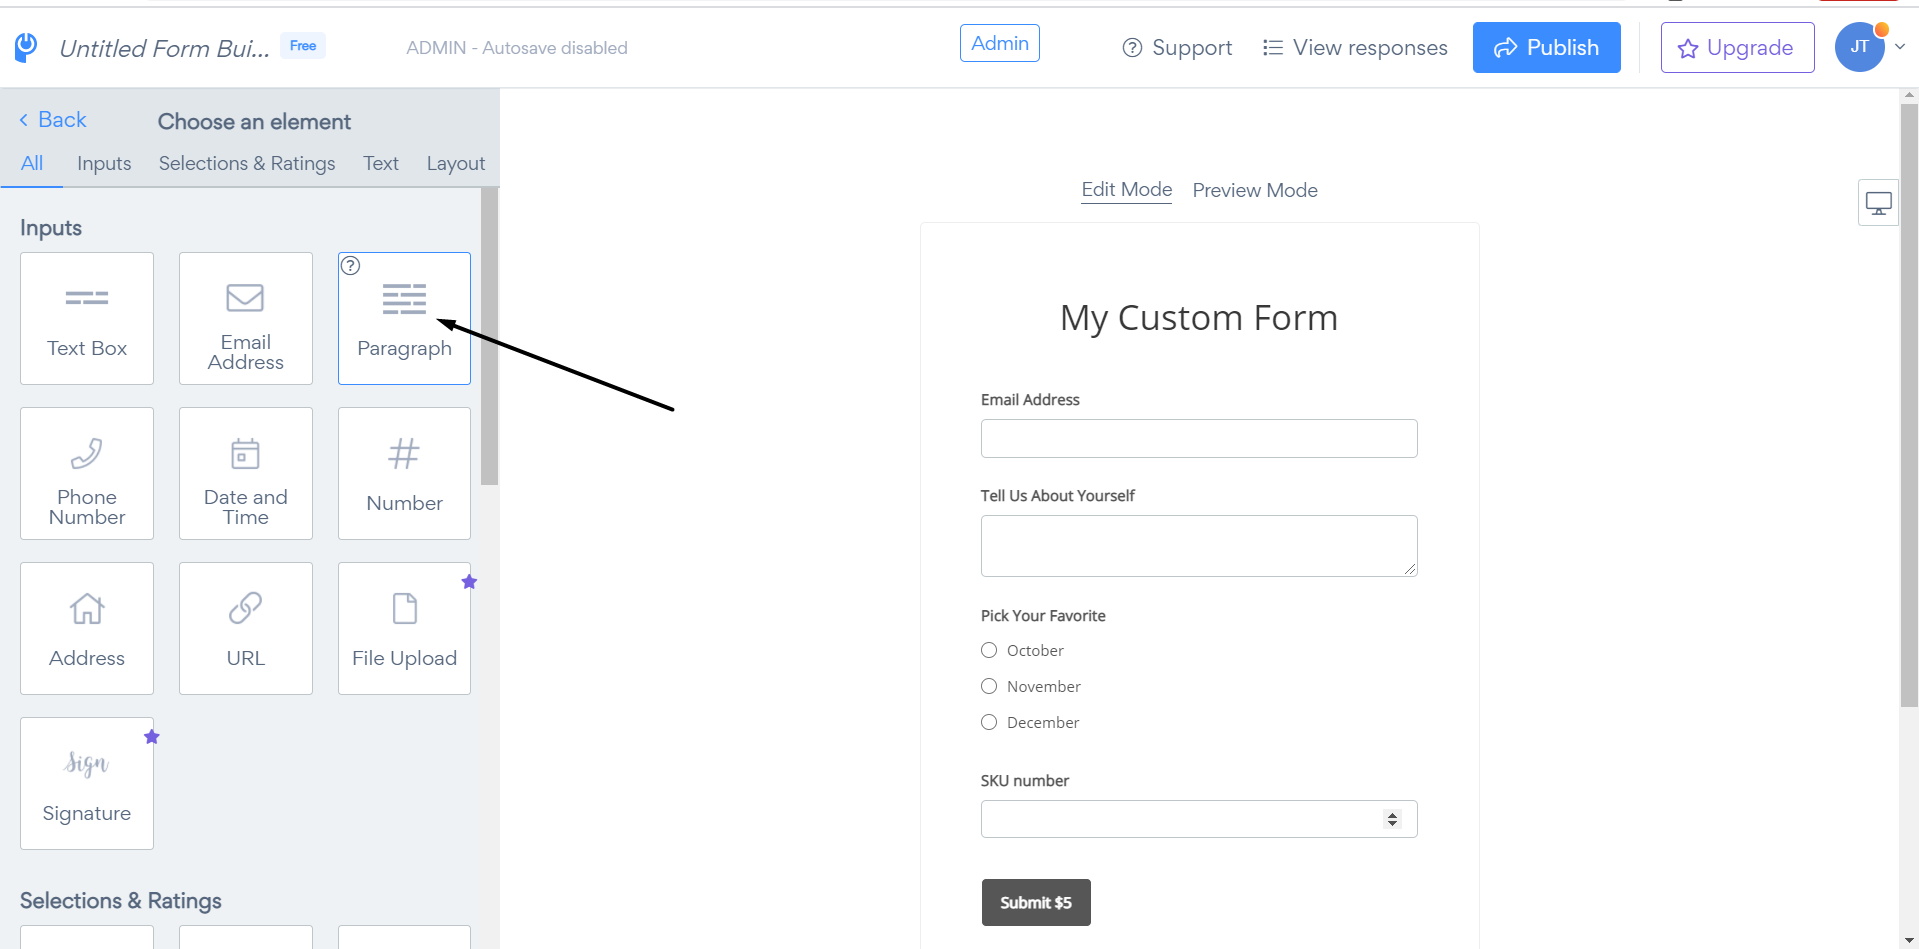1919x949 pixels.
Task: Click the Free plan badge
Action: [x=303, y=46]
